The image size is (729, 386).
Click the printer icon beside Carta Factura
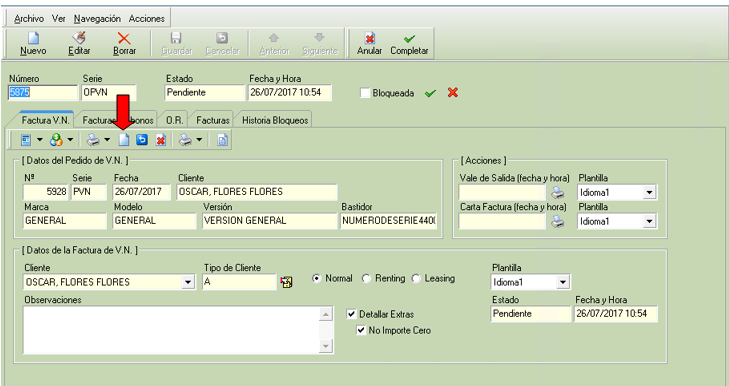(x=557, y=222)
